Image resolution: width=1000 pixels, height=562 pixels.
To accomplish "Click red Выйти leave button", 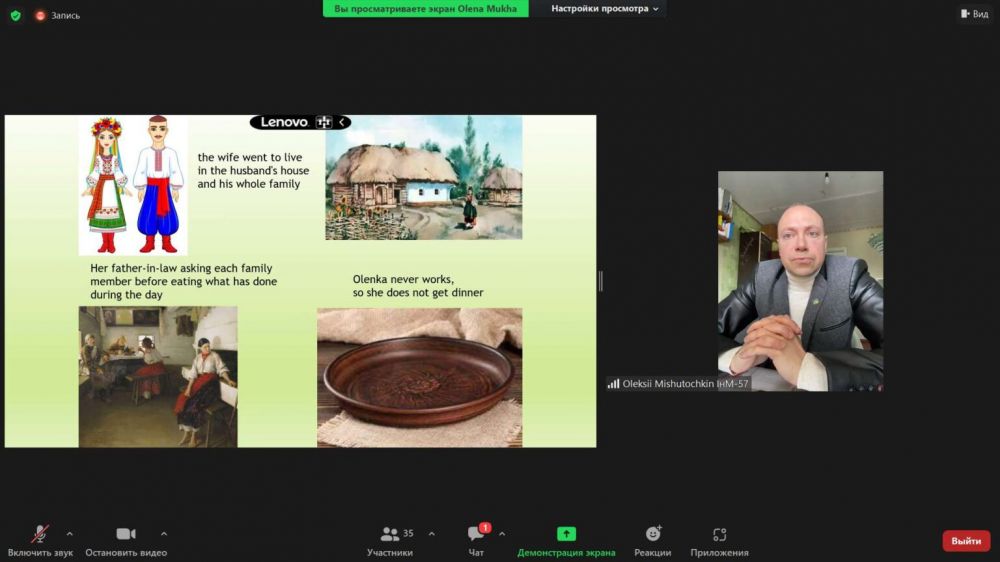I will 966,541.
